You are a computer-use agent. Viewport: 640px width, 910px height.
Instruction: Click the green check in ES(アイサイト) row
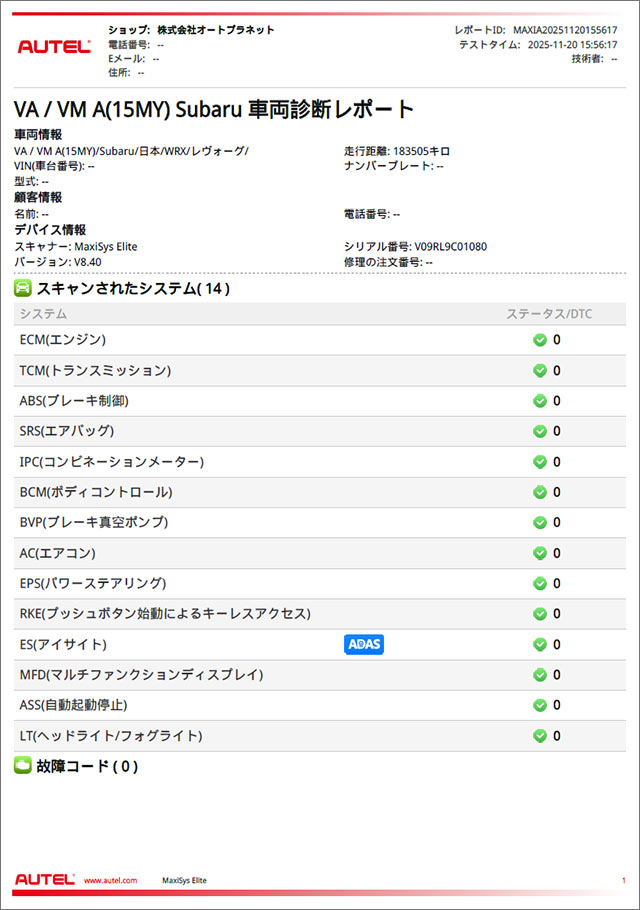(540, 644)
